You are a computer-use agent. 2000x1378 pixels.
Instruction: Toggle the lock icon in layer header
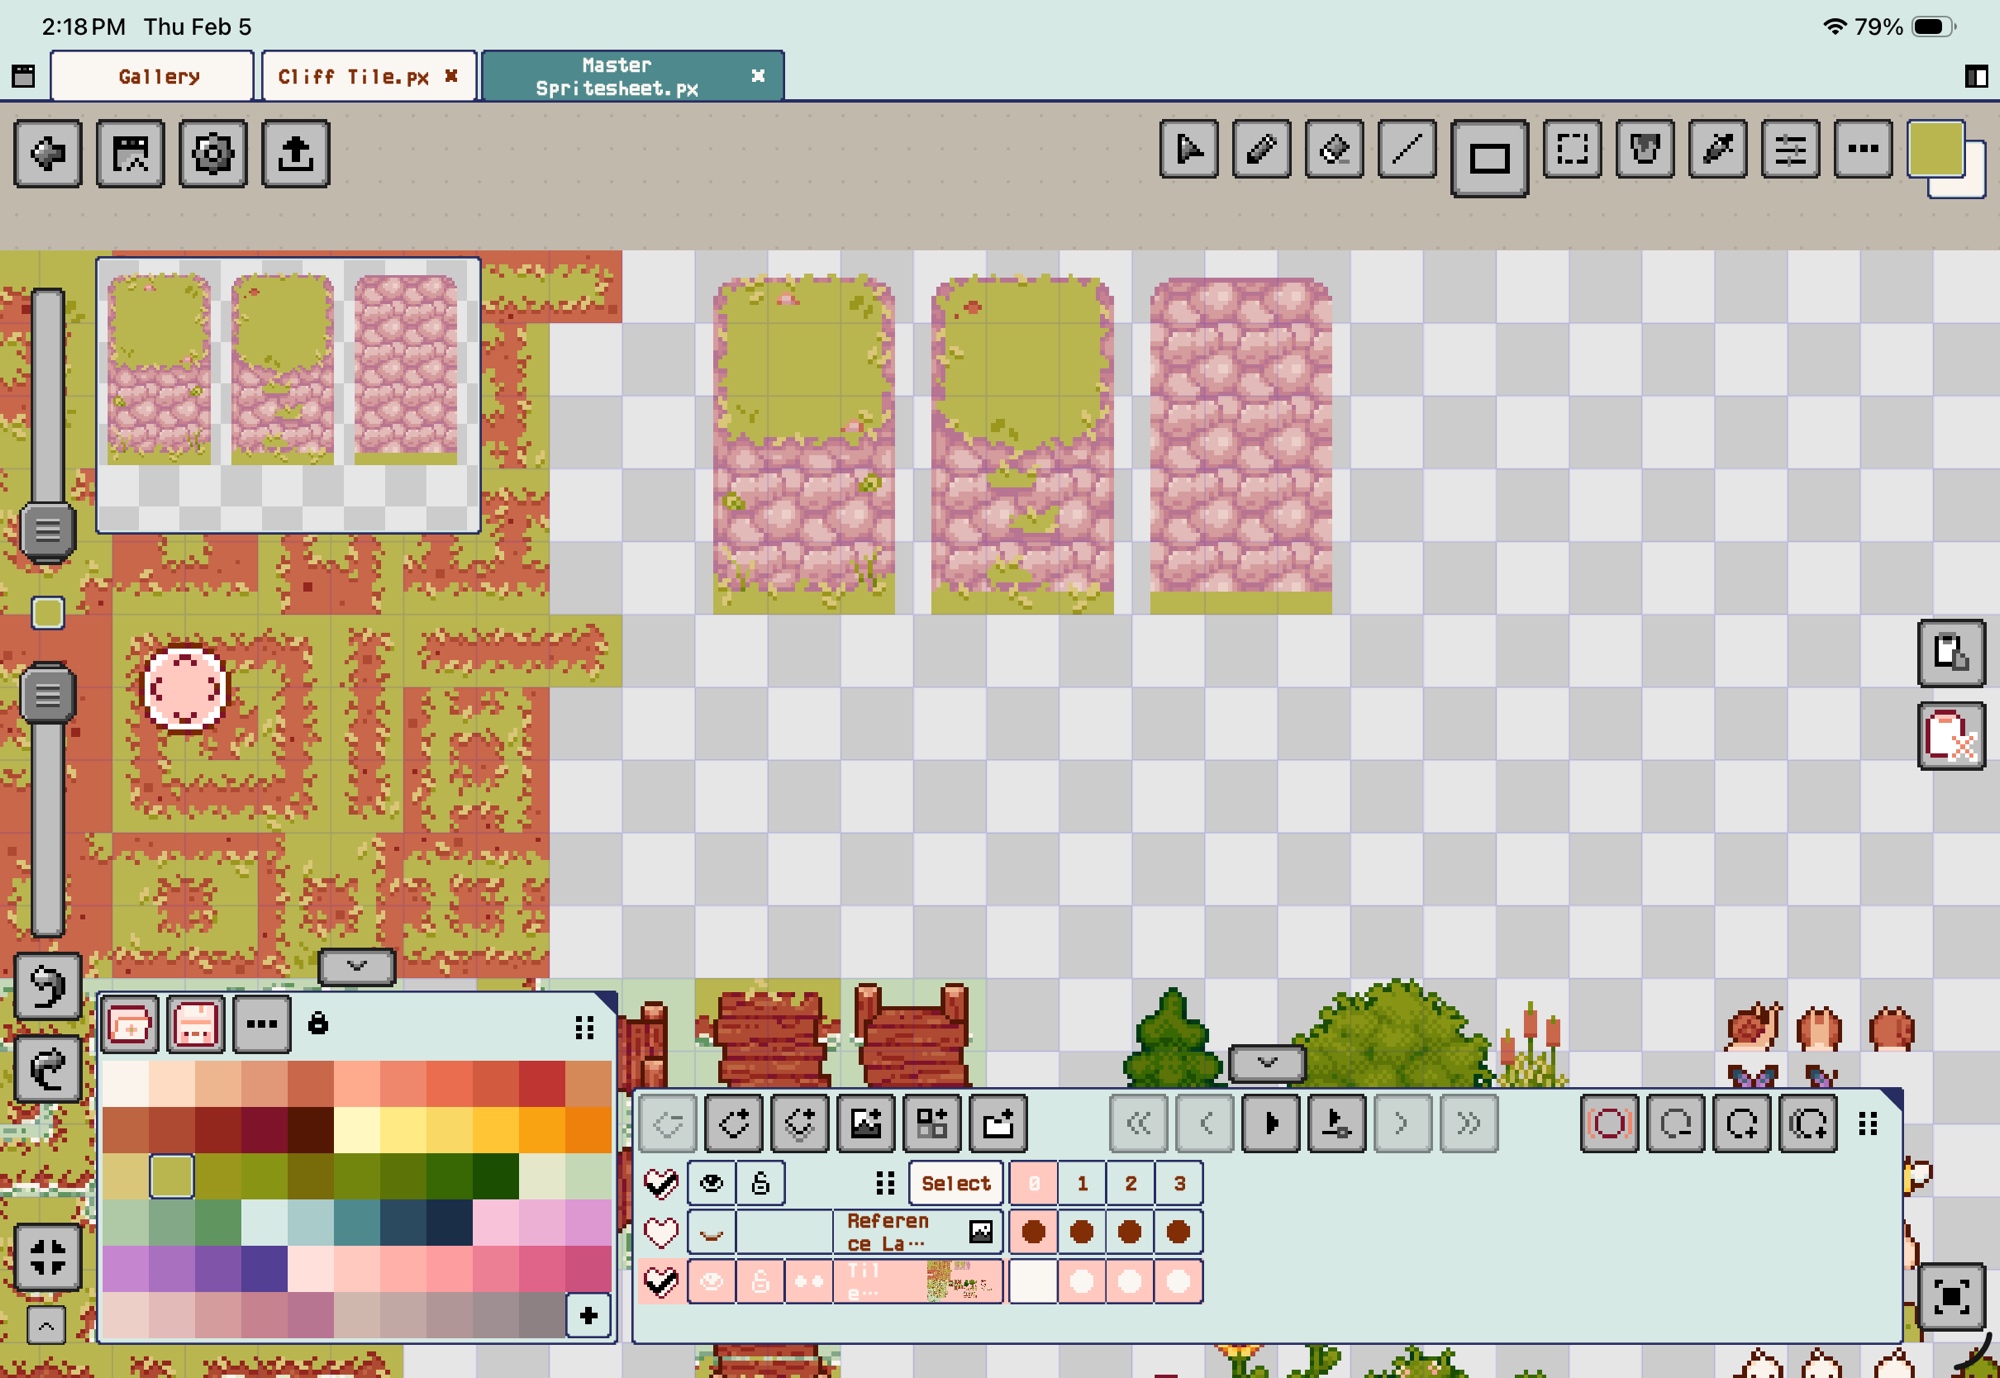[760, 1184]
